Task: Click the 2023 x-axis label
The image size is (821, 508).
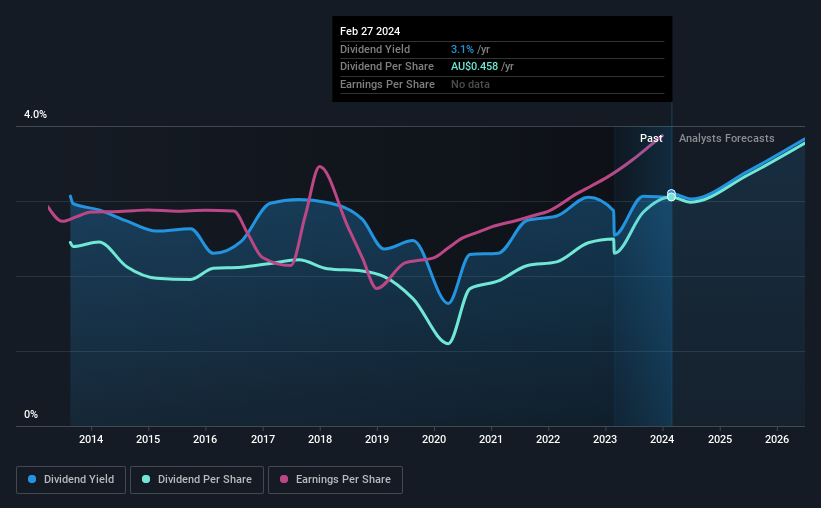Action: coord(605,439)
